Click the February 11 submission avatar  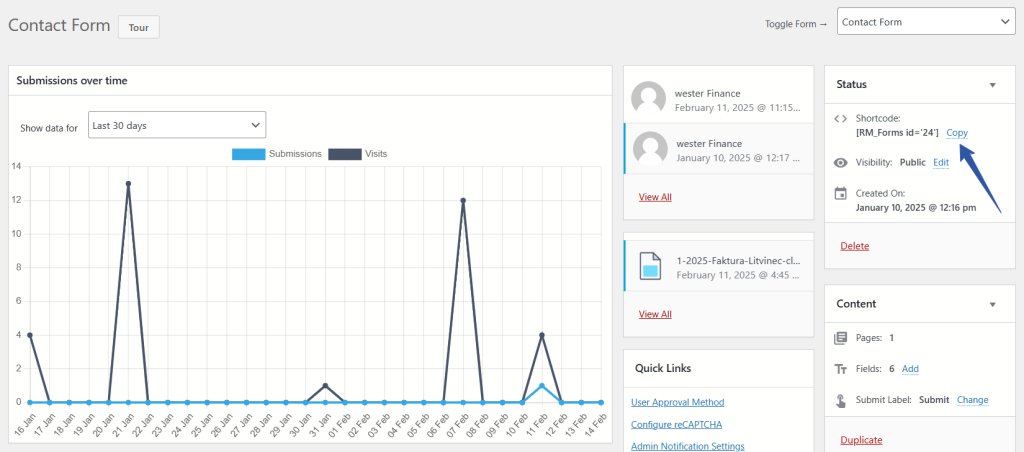pos(649,100)
